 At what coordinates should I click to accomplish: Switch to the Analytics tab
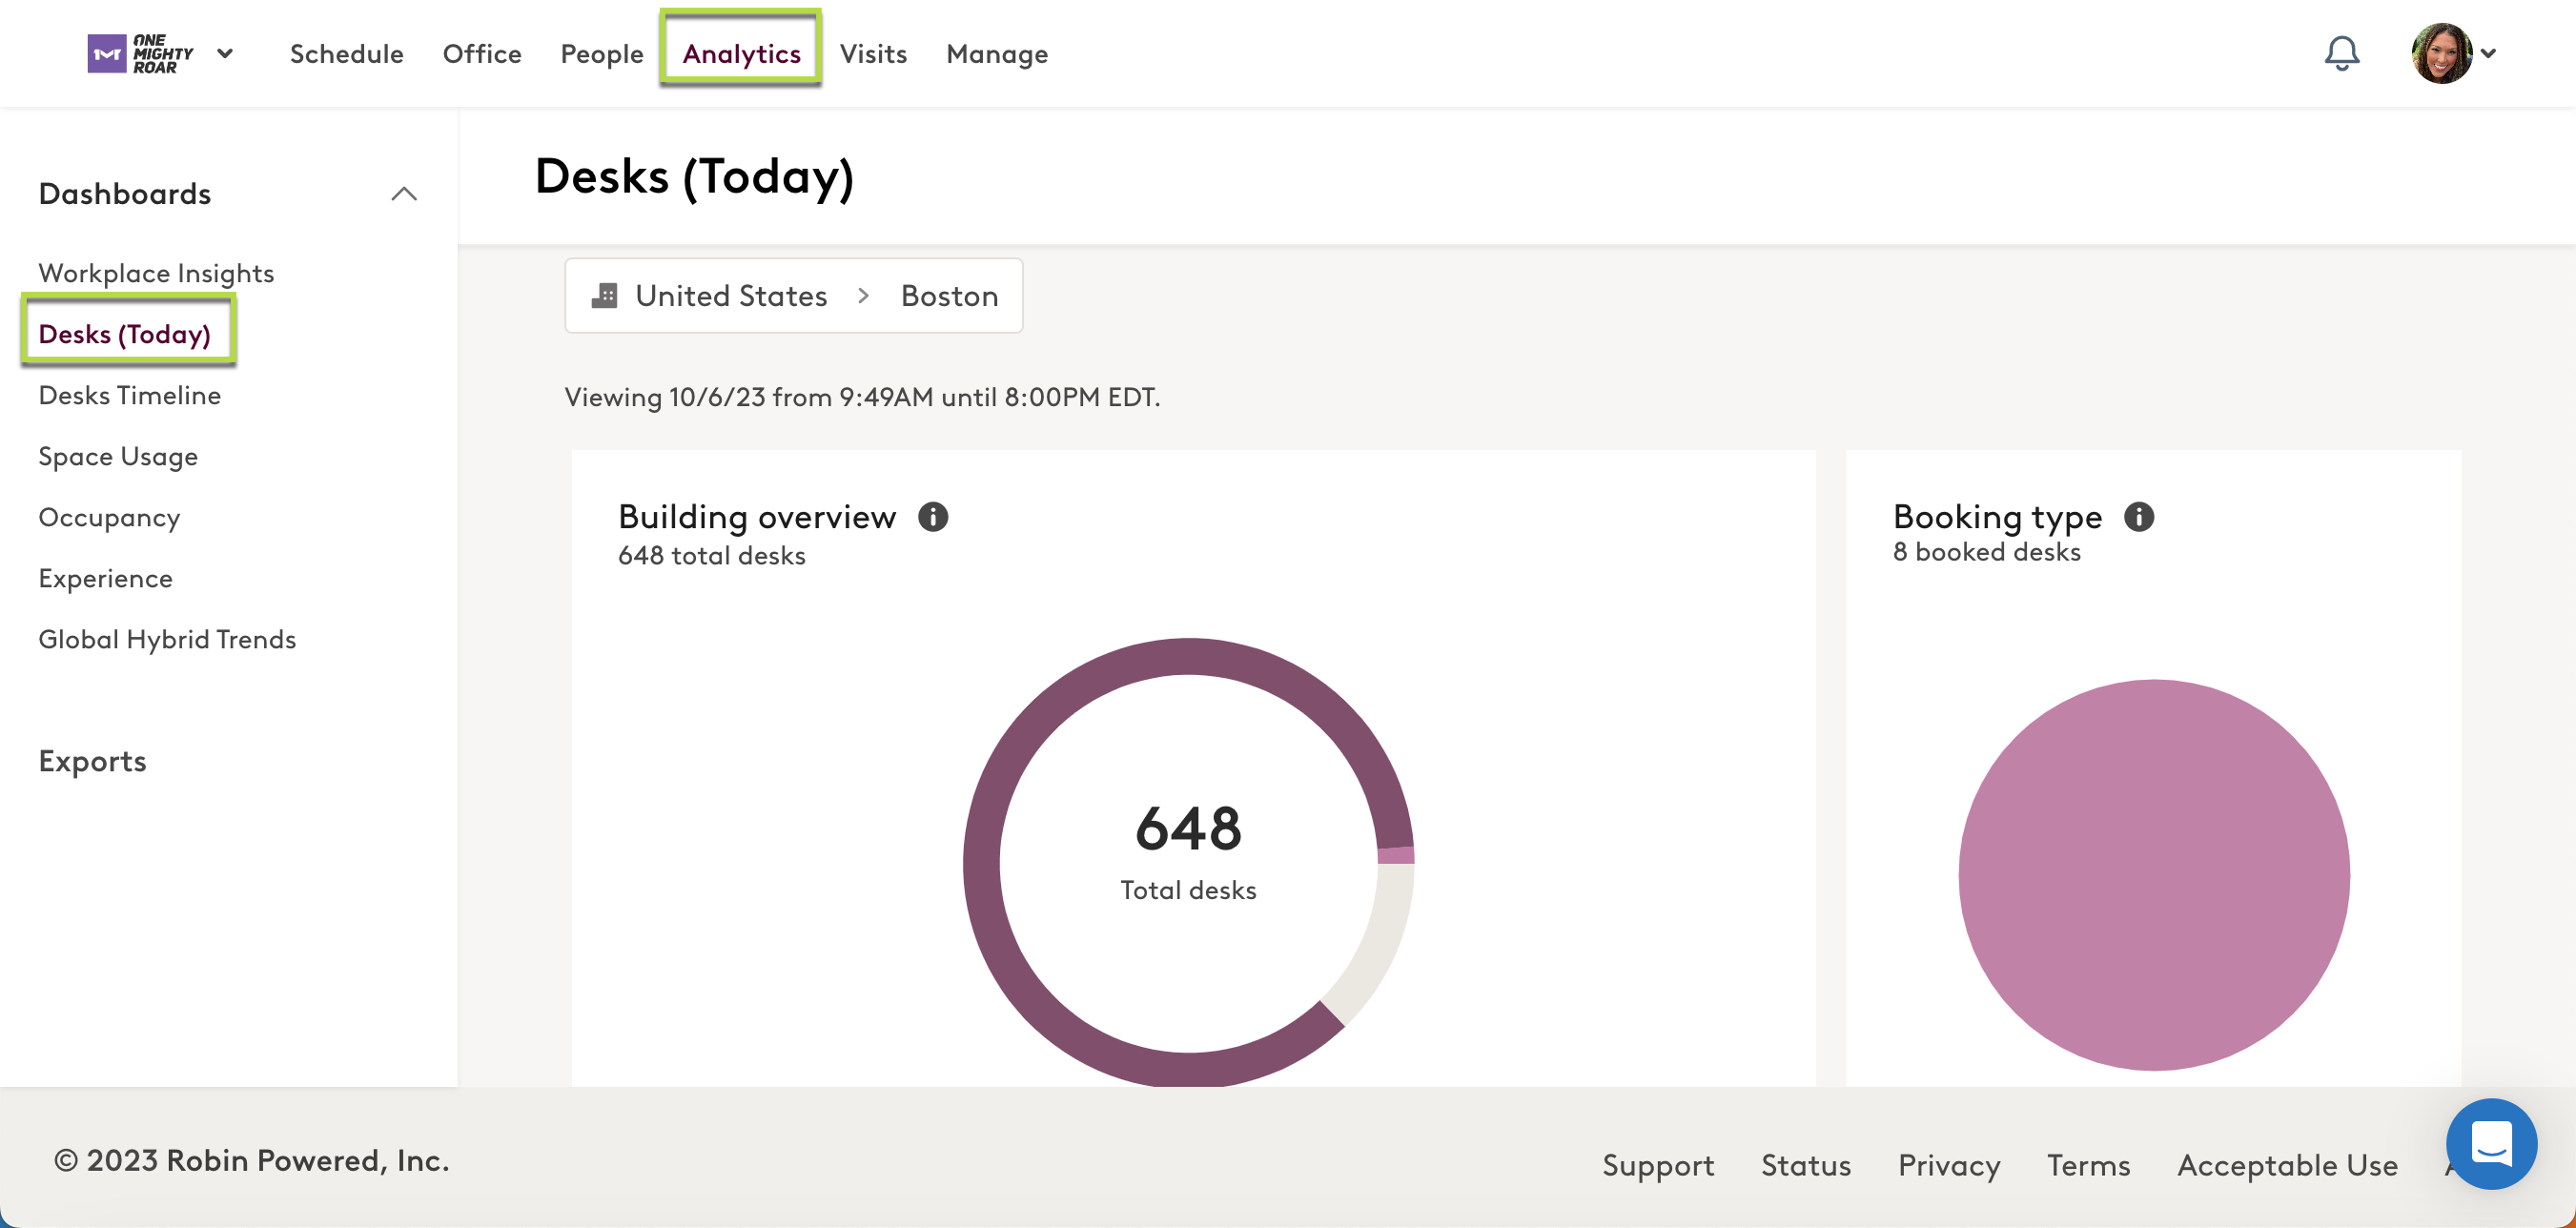click(x=740, y=53)
